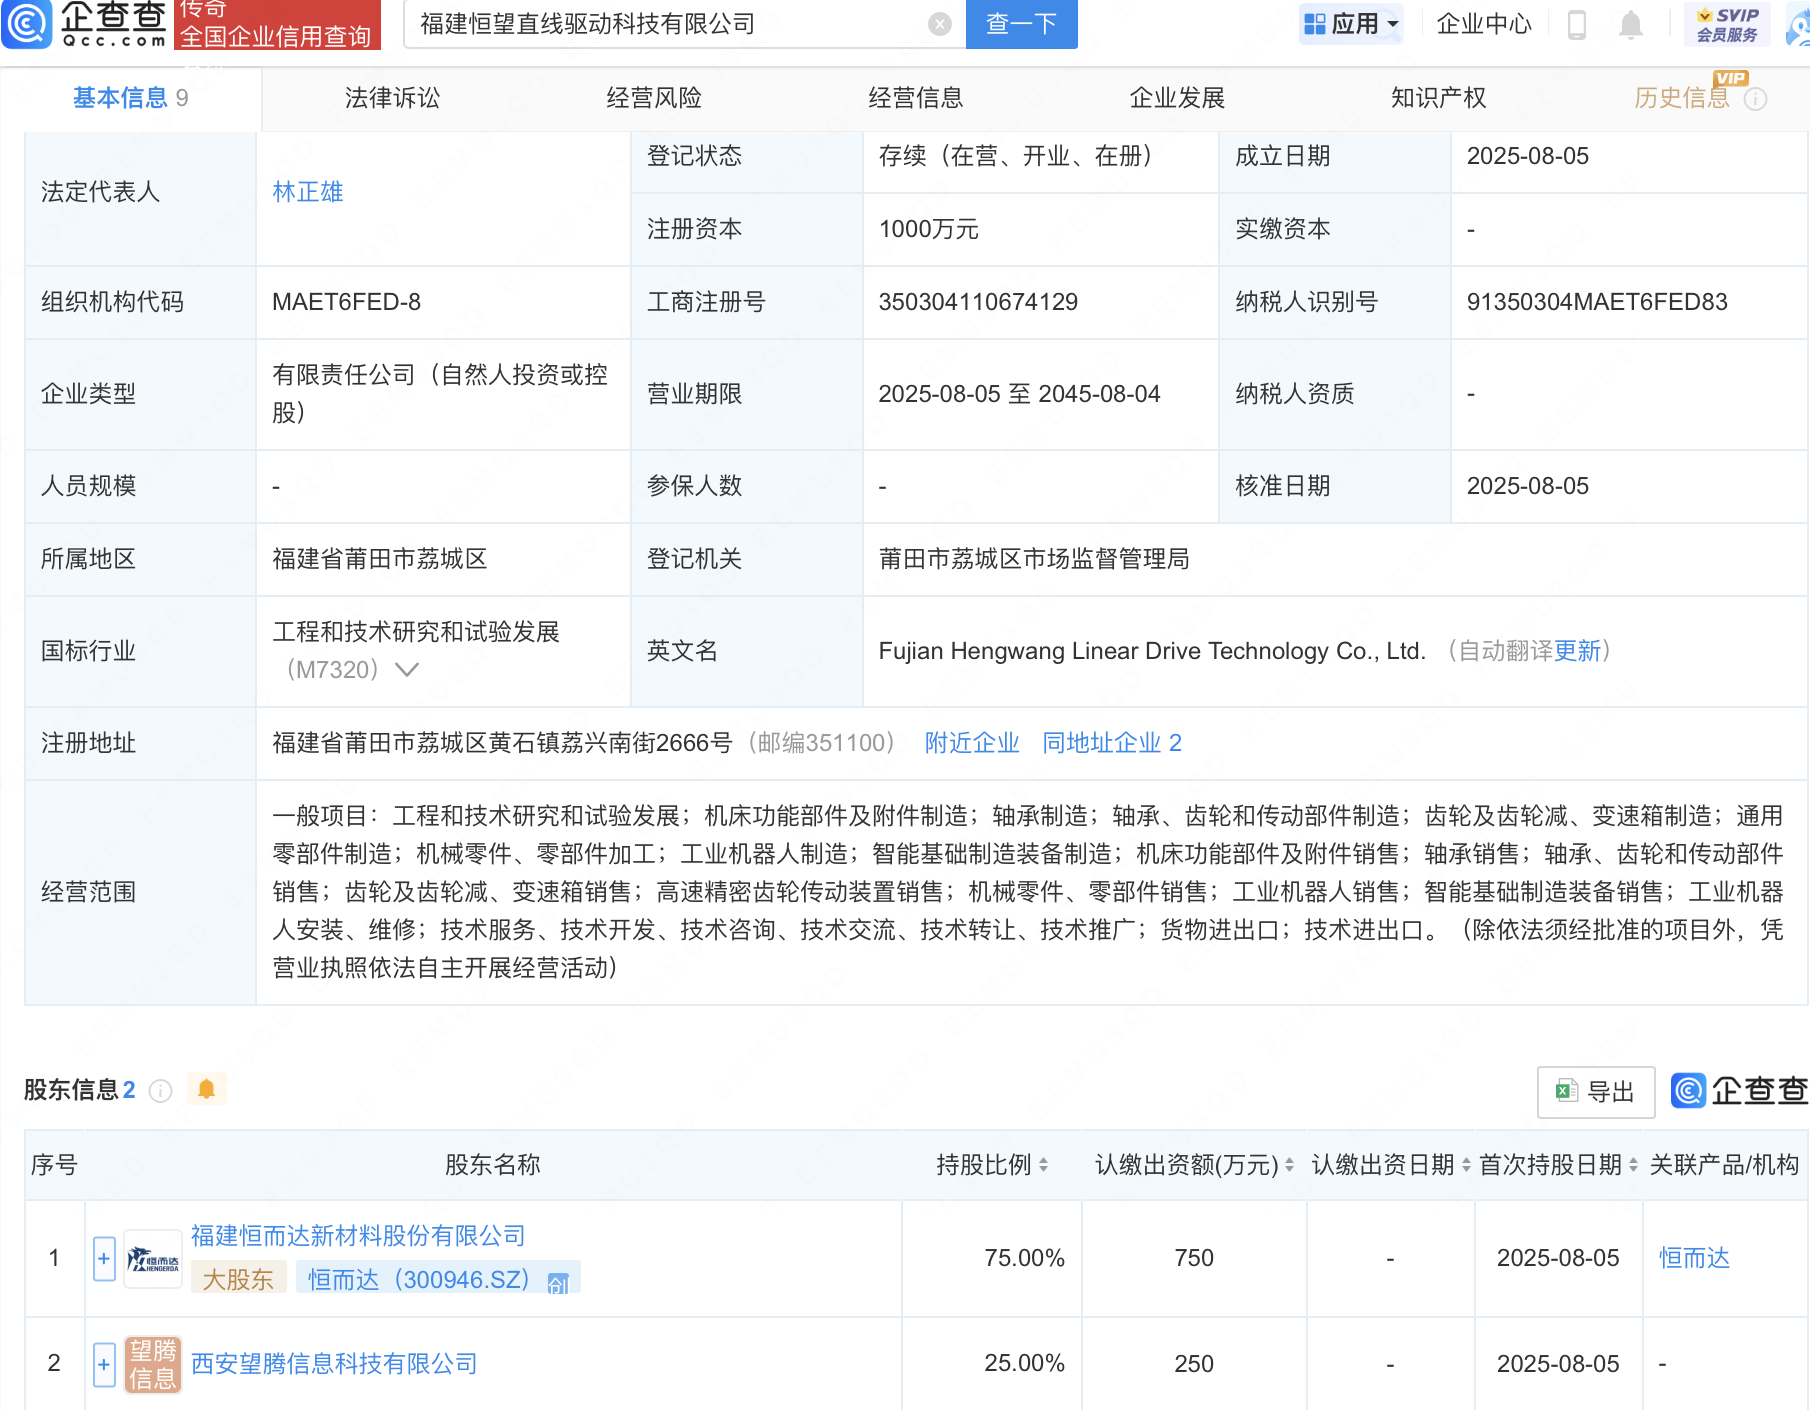Open SVIP member services

point(1728,24)
